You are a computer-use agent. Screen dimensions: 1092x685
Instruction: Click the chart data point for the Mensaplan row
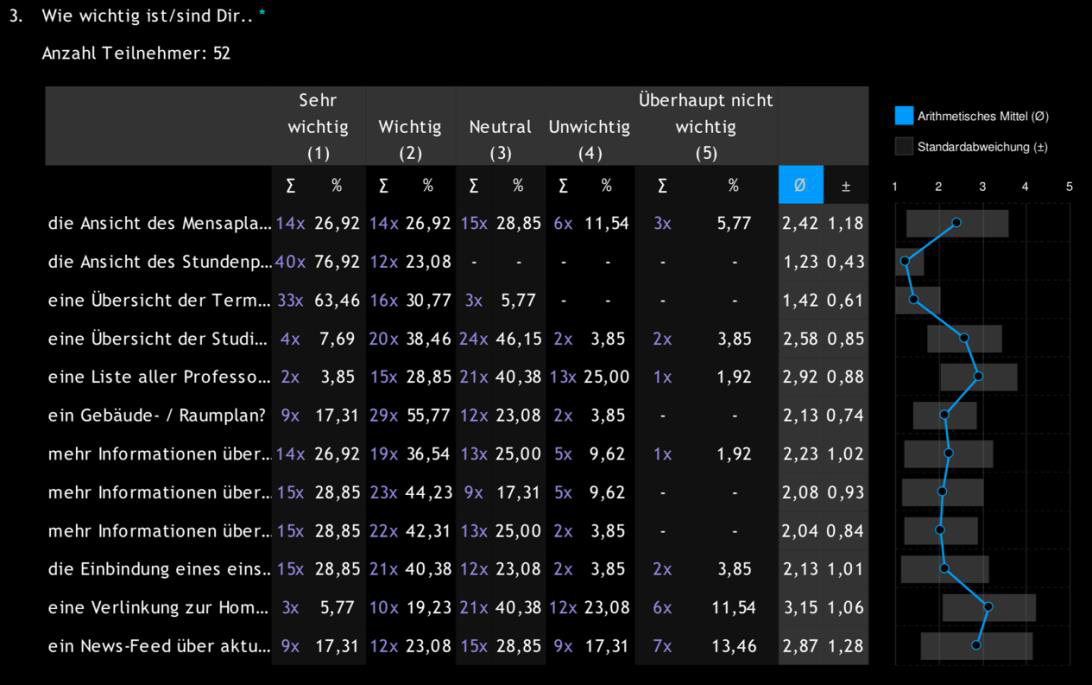[x=956, y=223]
